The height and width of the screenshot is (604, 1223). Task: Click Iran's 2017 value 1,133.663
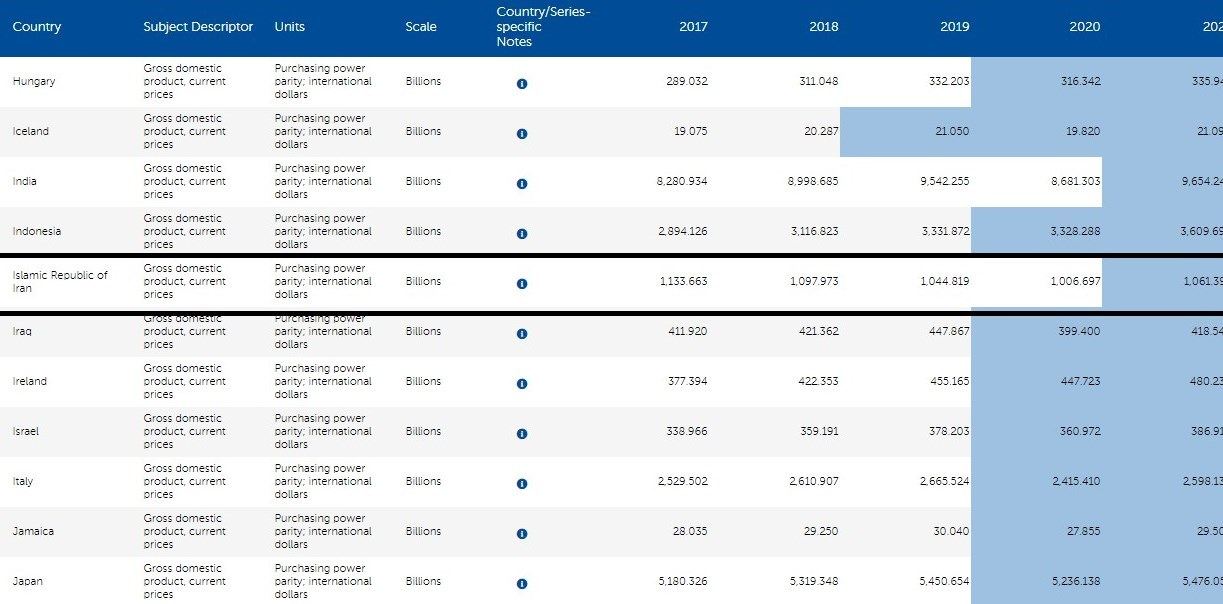(x=683, y=282)
